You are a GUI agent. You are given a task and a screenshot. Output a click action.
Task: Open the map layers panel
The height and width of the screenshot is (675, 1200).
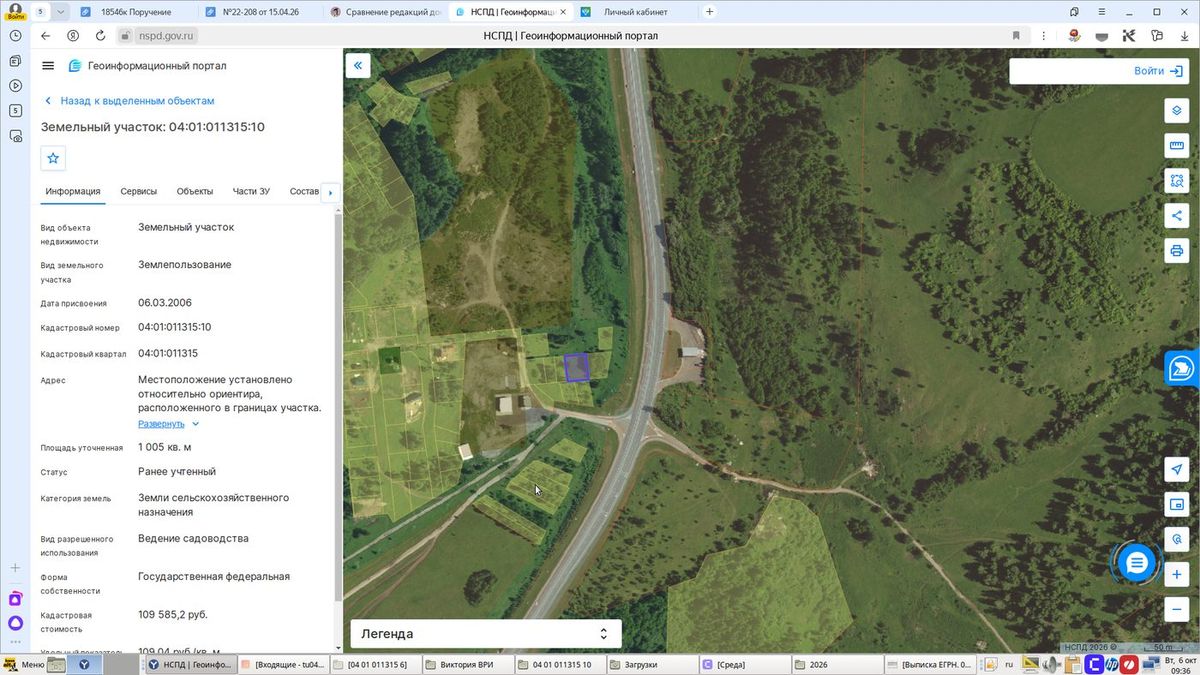1176,110
